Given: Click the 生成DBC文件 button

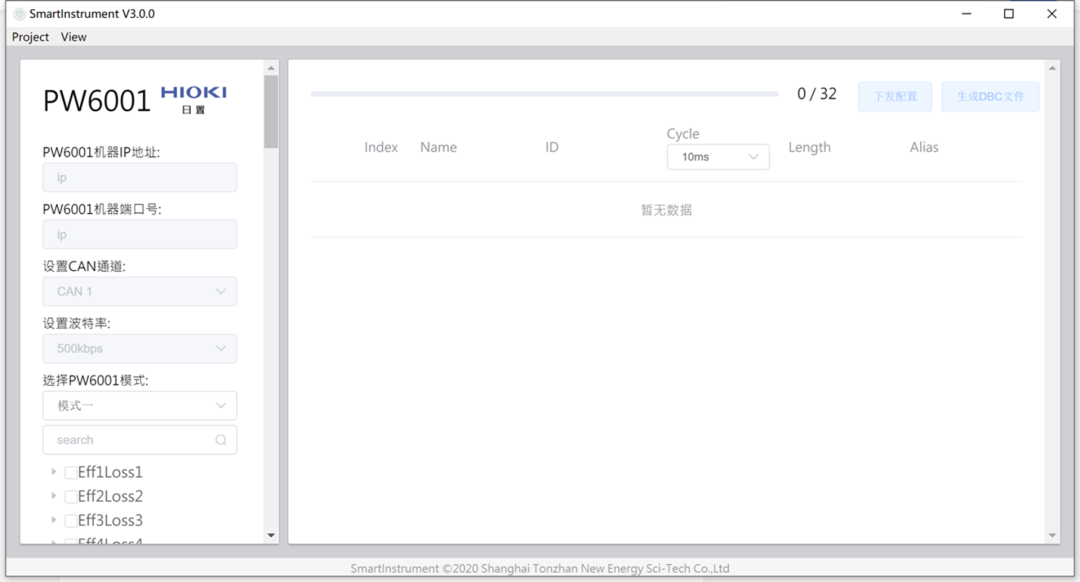Looking at the screenshot, I should click(990, 97).
